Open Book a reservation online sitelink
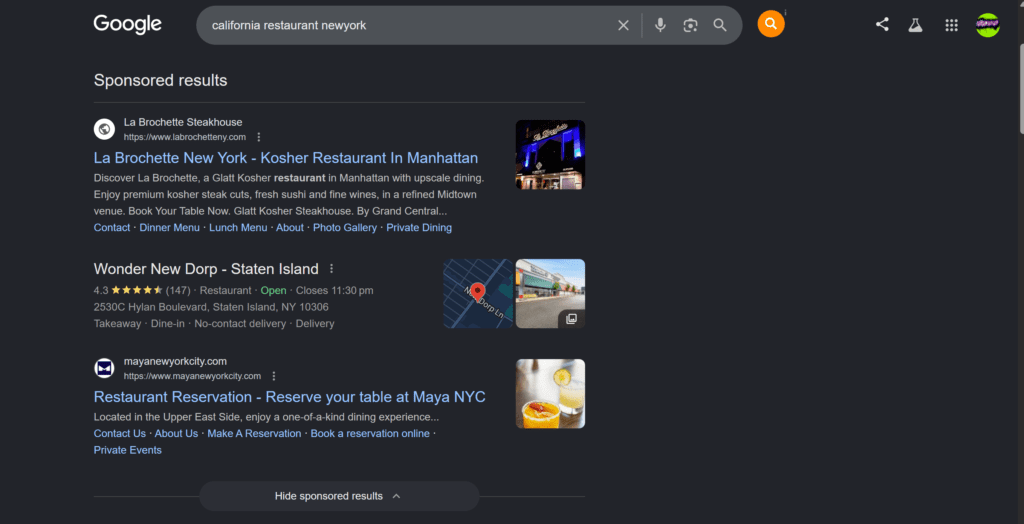The width and height of the screenshot is (1024, 524). click(x=370, y=433)
